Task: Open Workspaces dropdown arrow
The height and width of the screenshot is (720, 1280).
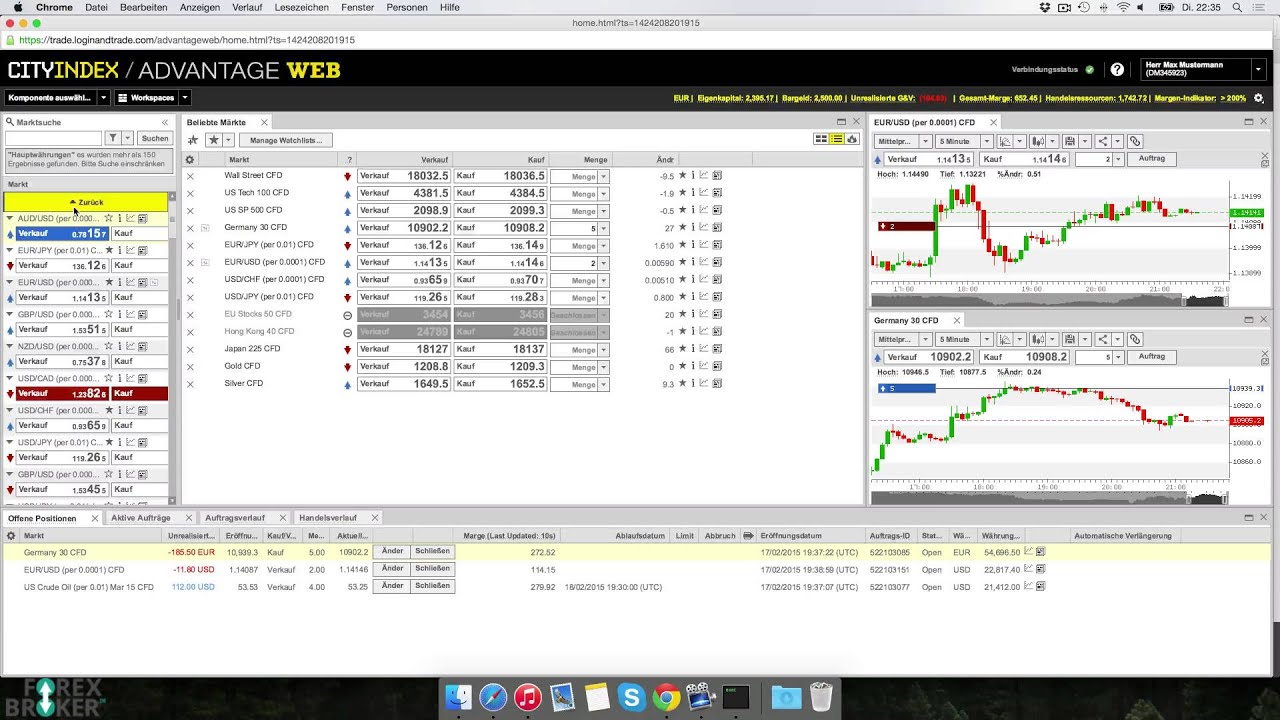Action: pos(185,98)
